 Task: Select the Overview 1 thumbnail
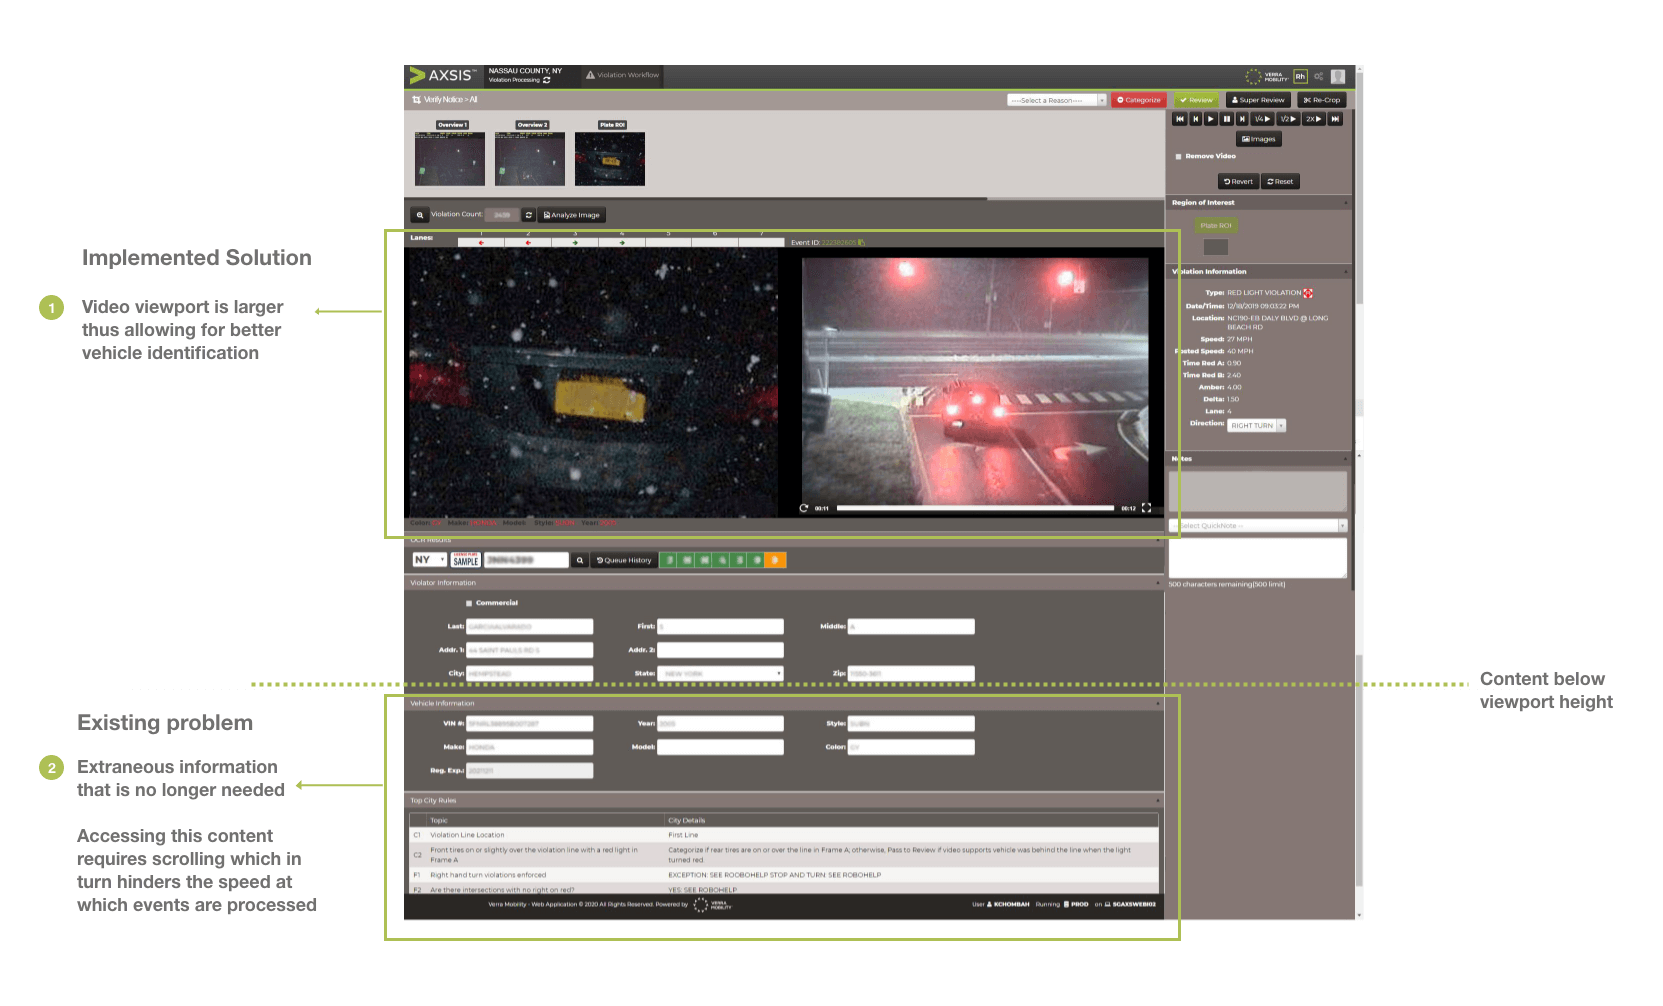pyautogui.click(x=450, y=158)
